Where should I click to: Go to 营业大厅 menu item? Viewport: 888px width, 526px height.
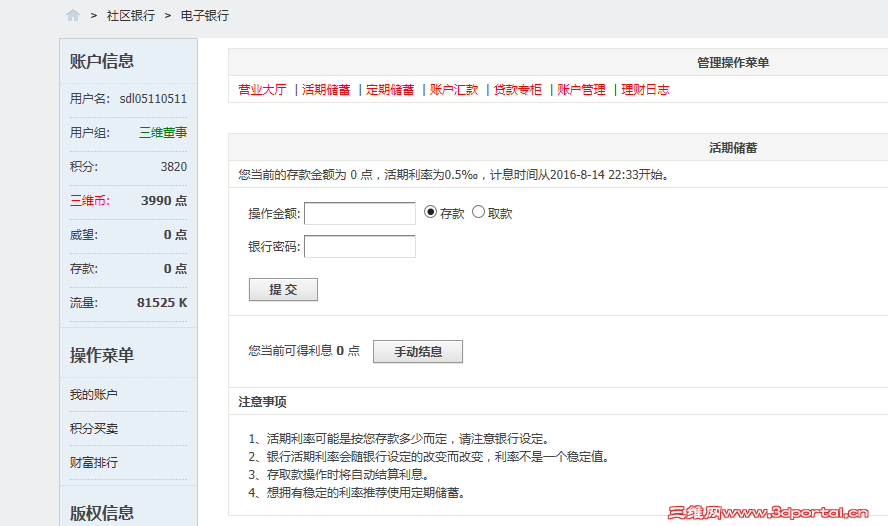click(x=262, y=89)
